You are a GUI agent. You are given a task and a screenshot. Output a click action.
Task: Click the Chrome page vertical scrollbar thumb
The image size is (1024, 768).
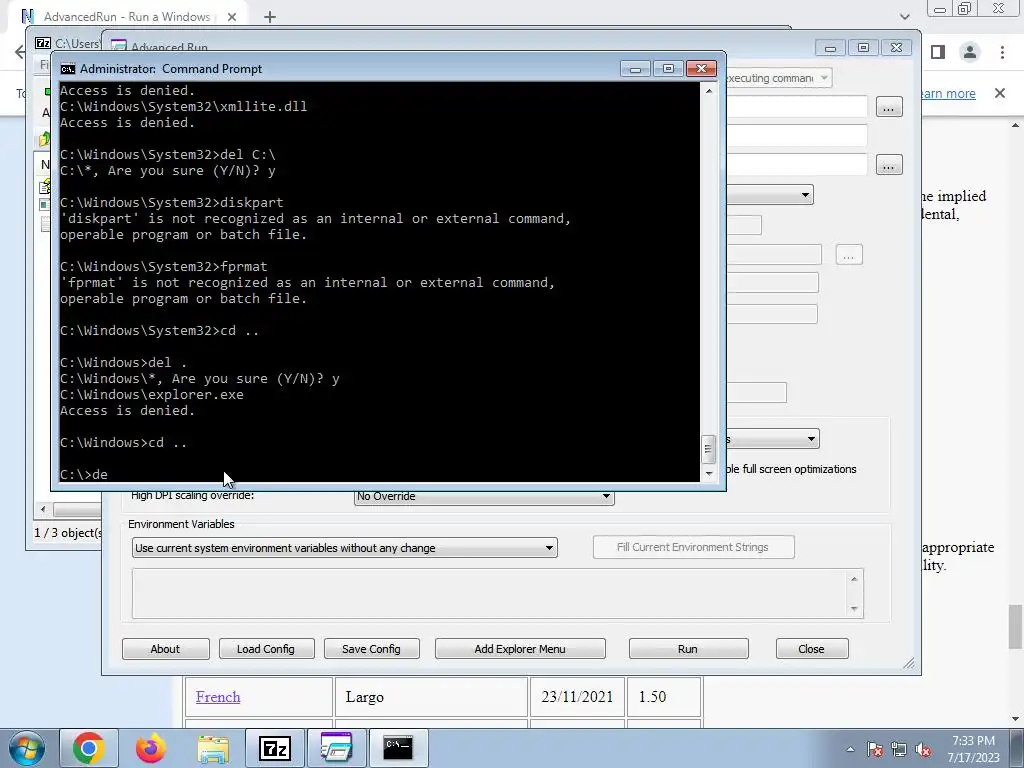1015,628
